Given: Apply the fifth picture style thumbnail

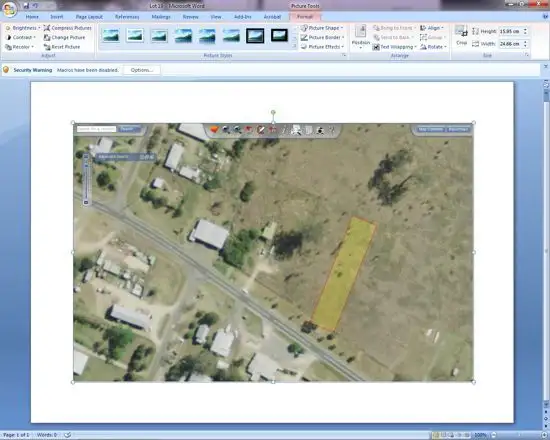Looking at the screenshot, I should point(207,35).
